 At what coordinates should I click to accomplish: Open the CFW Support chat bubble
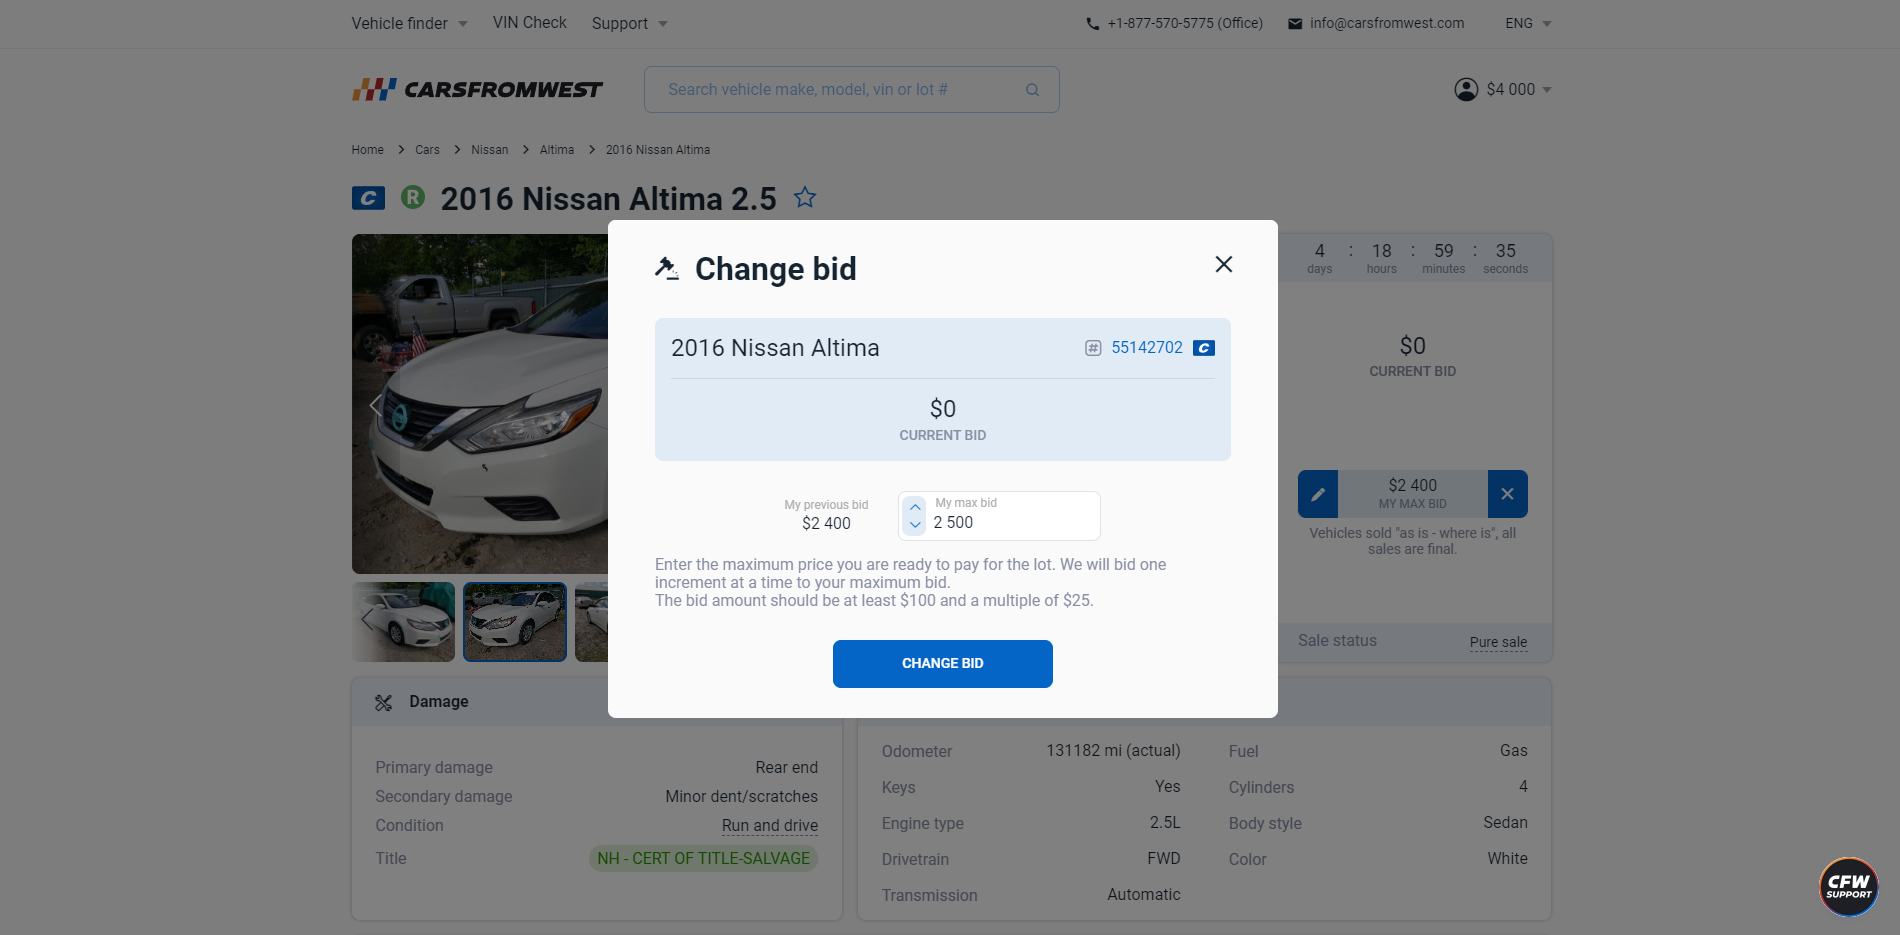1848,886
